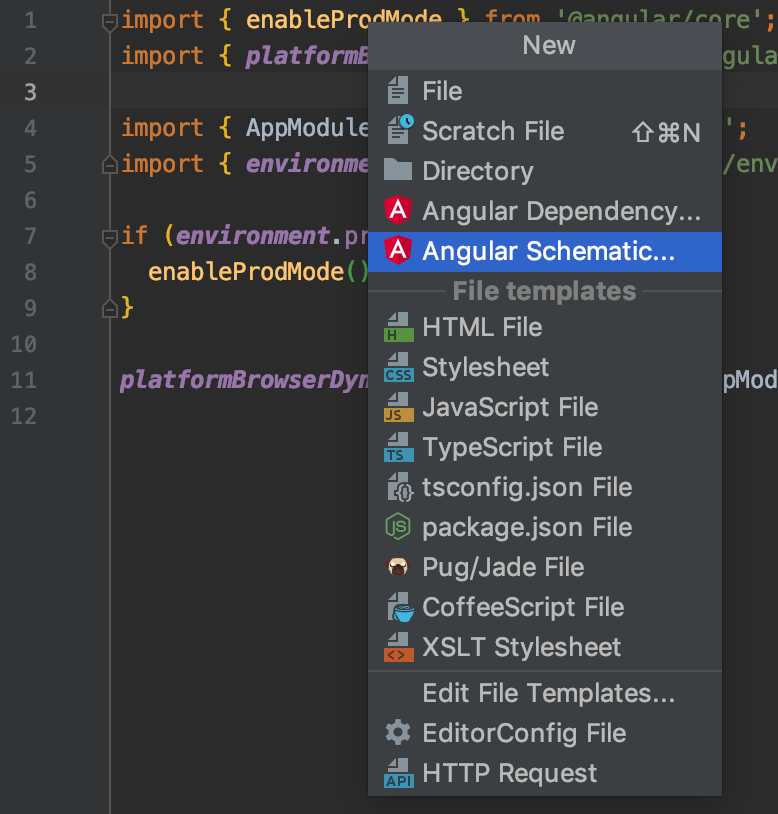Click the TS TypeScript File icon
The image size is (778, 814).
399,447
